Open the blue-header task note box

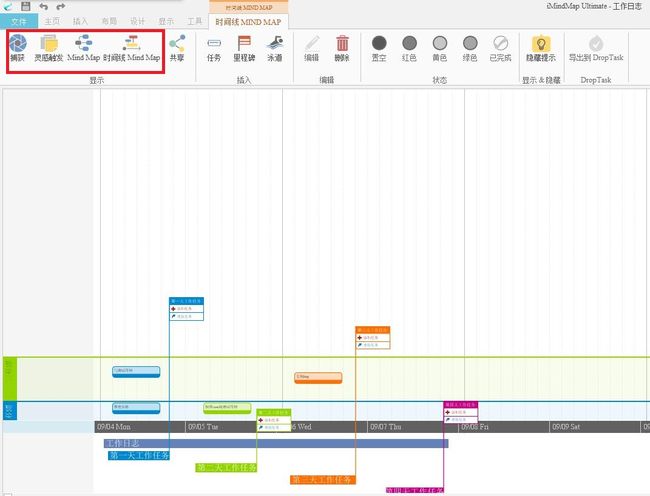(187, 309)
